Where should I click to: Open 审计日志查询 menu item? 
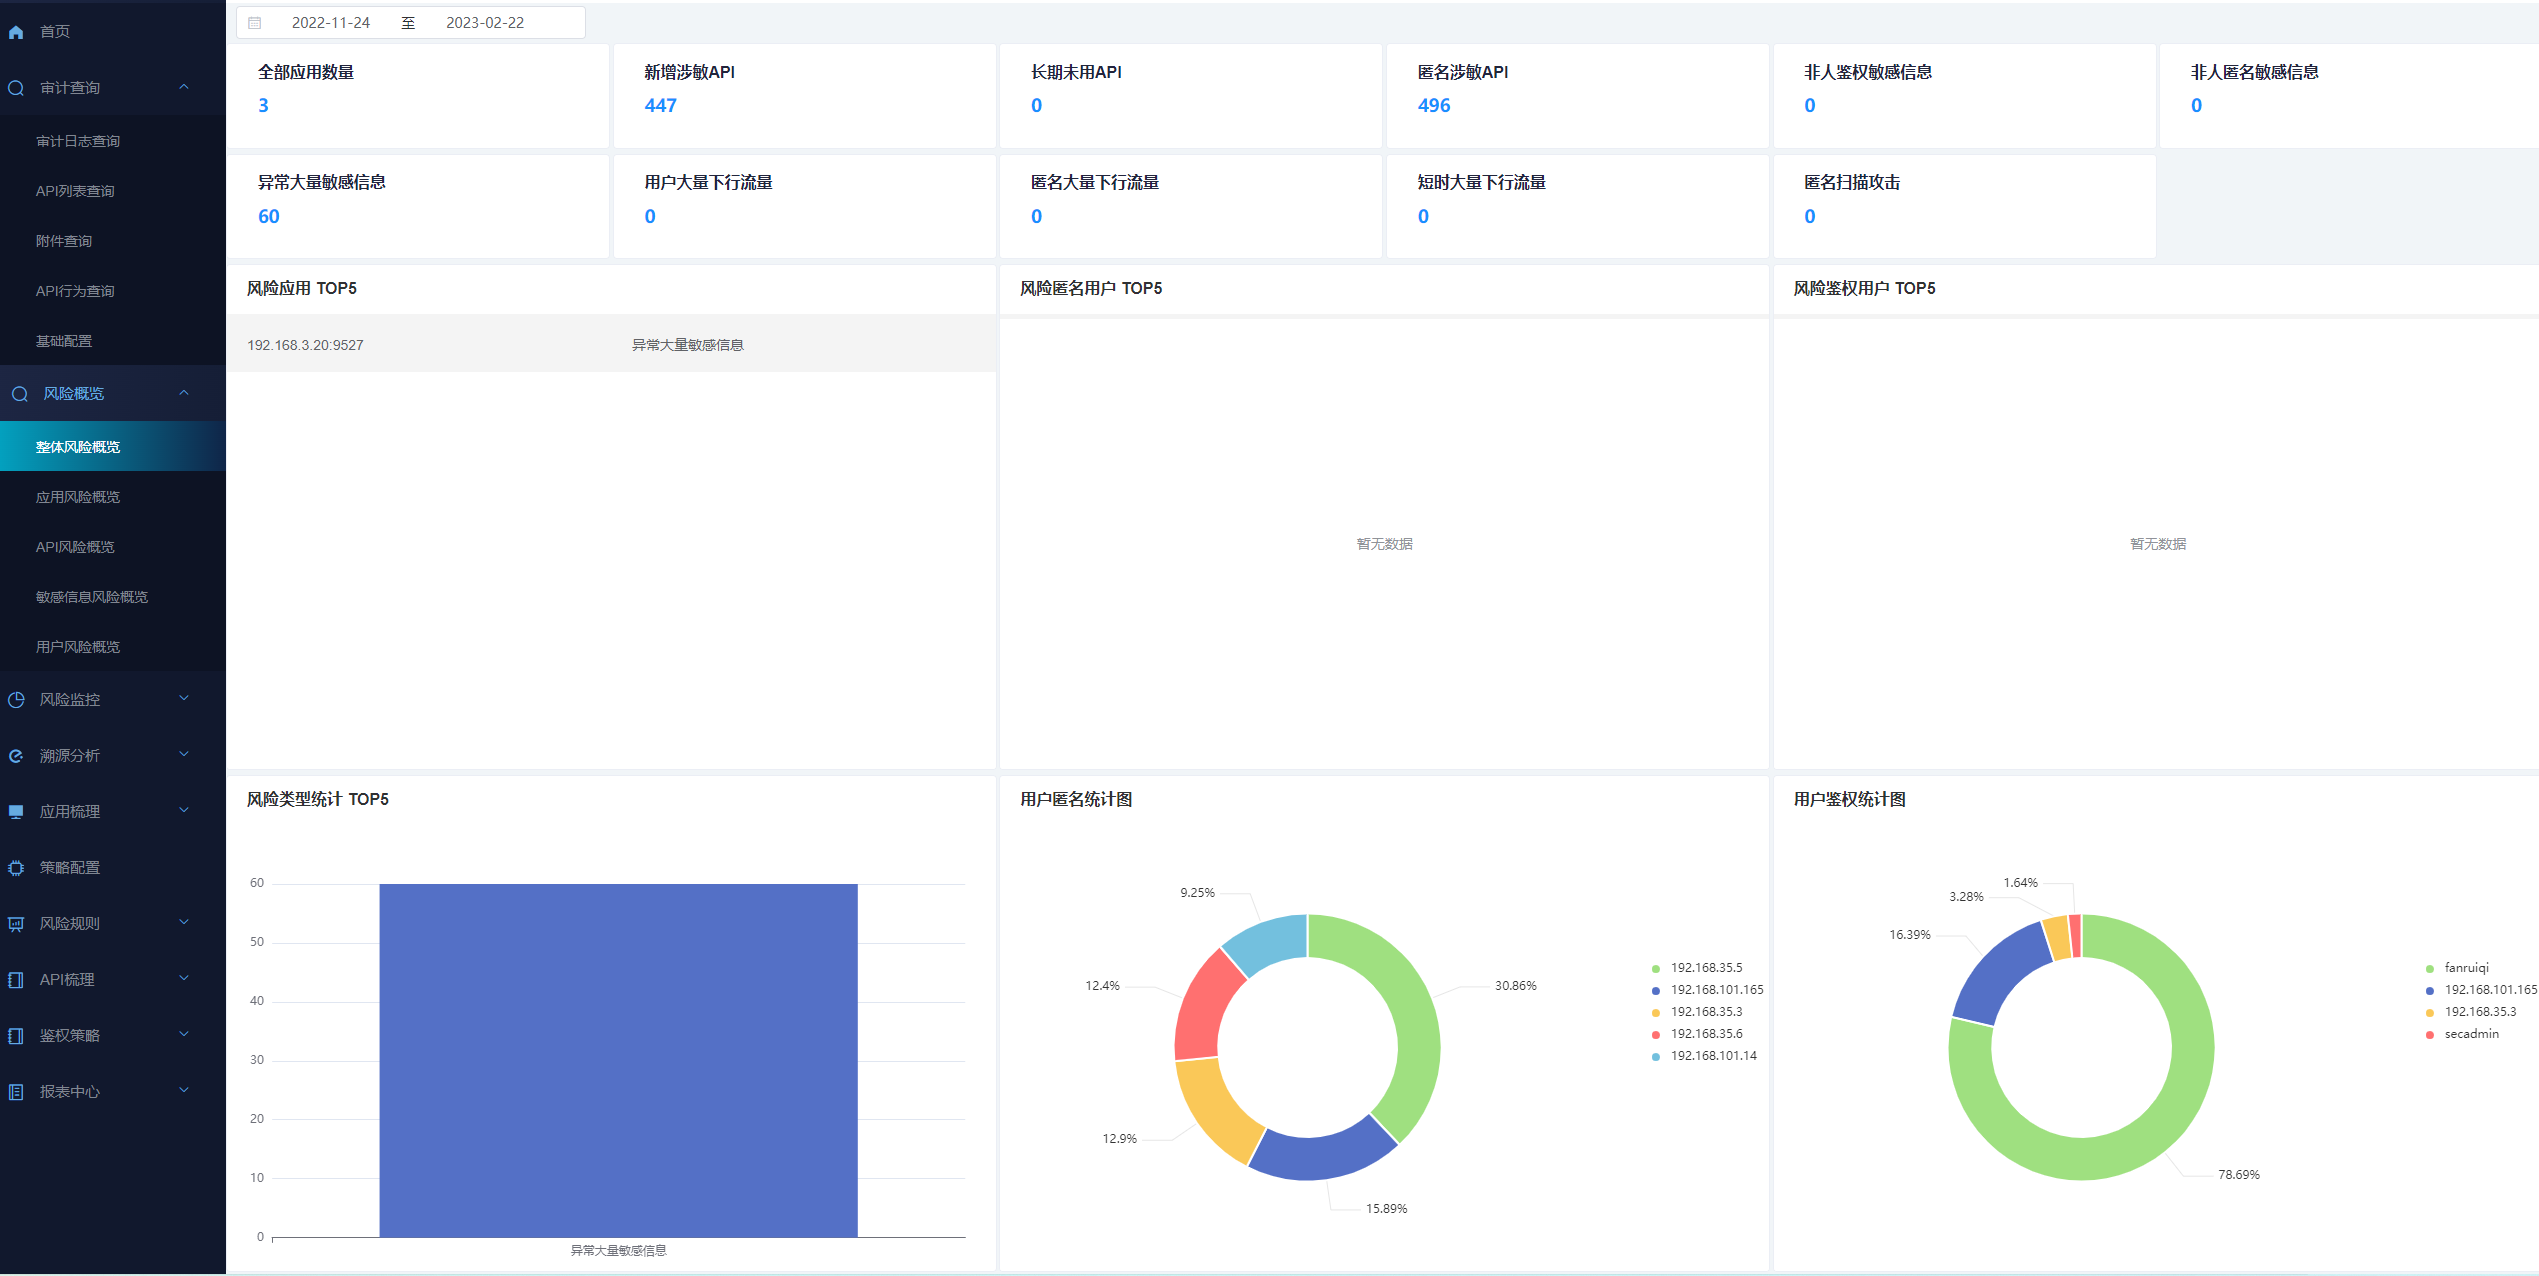pos(113,141)
